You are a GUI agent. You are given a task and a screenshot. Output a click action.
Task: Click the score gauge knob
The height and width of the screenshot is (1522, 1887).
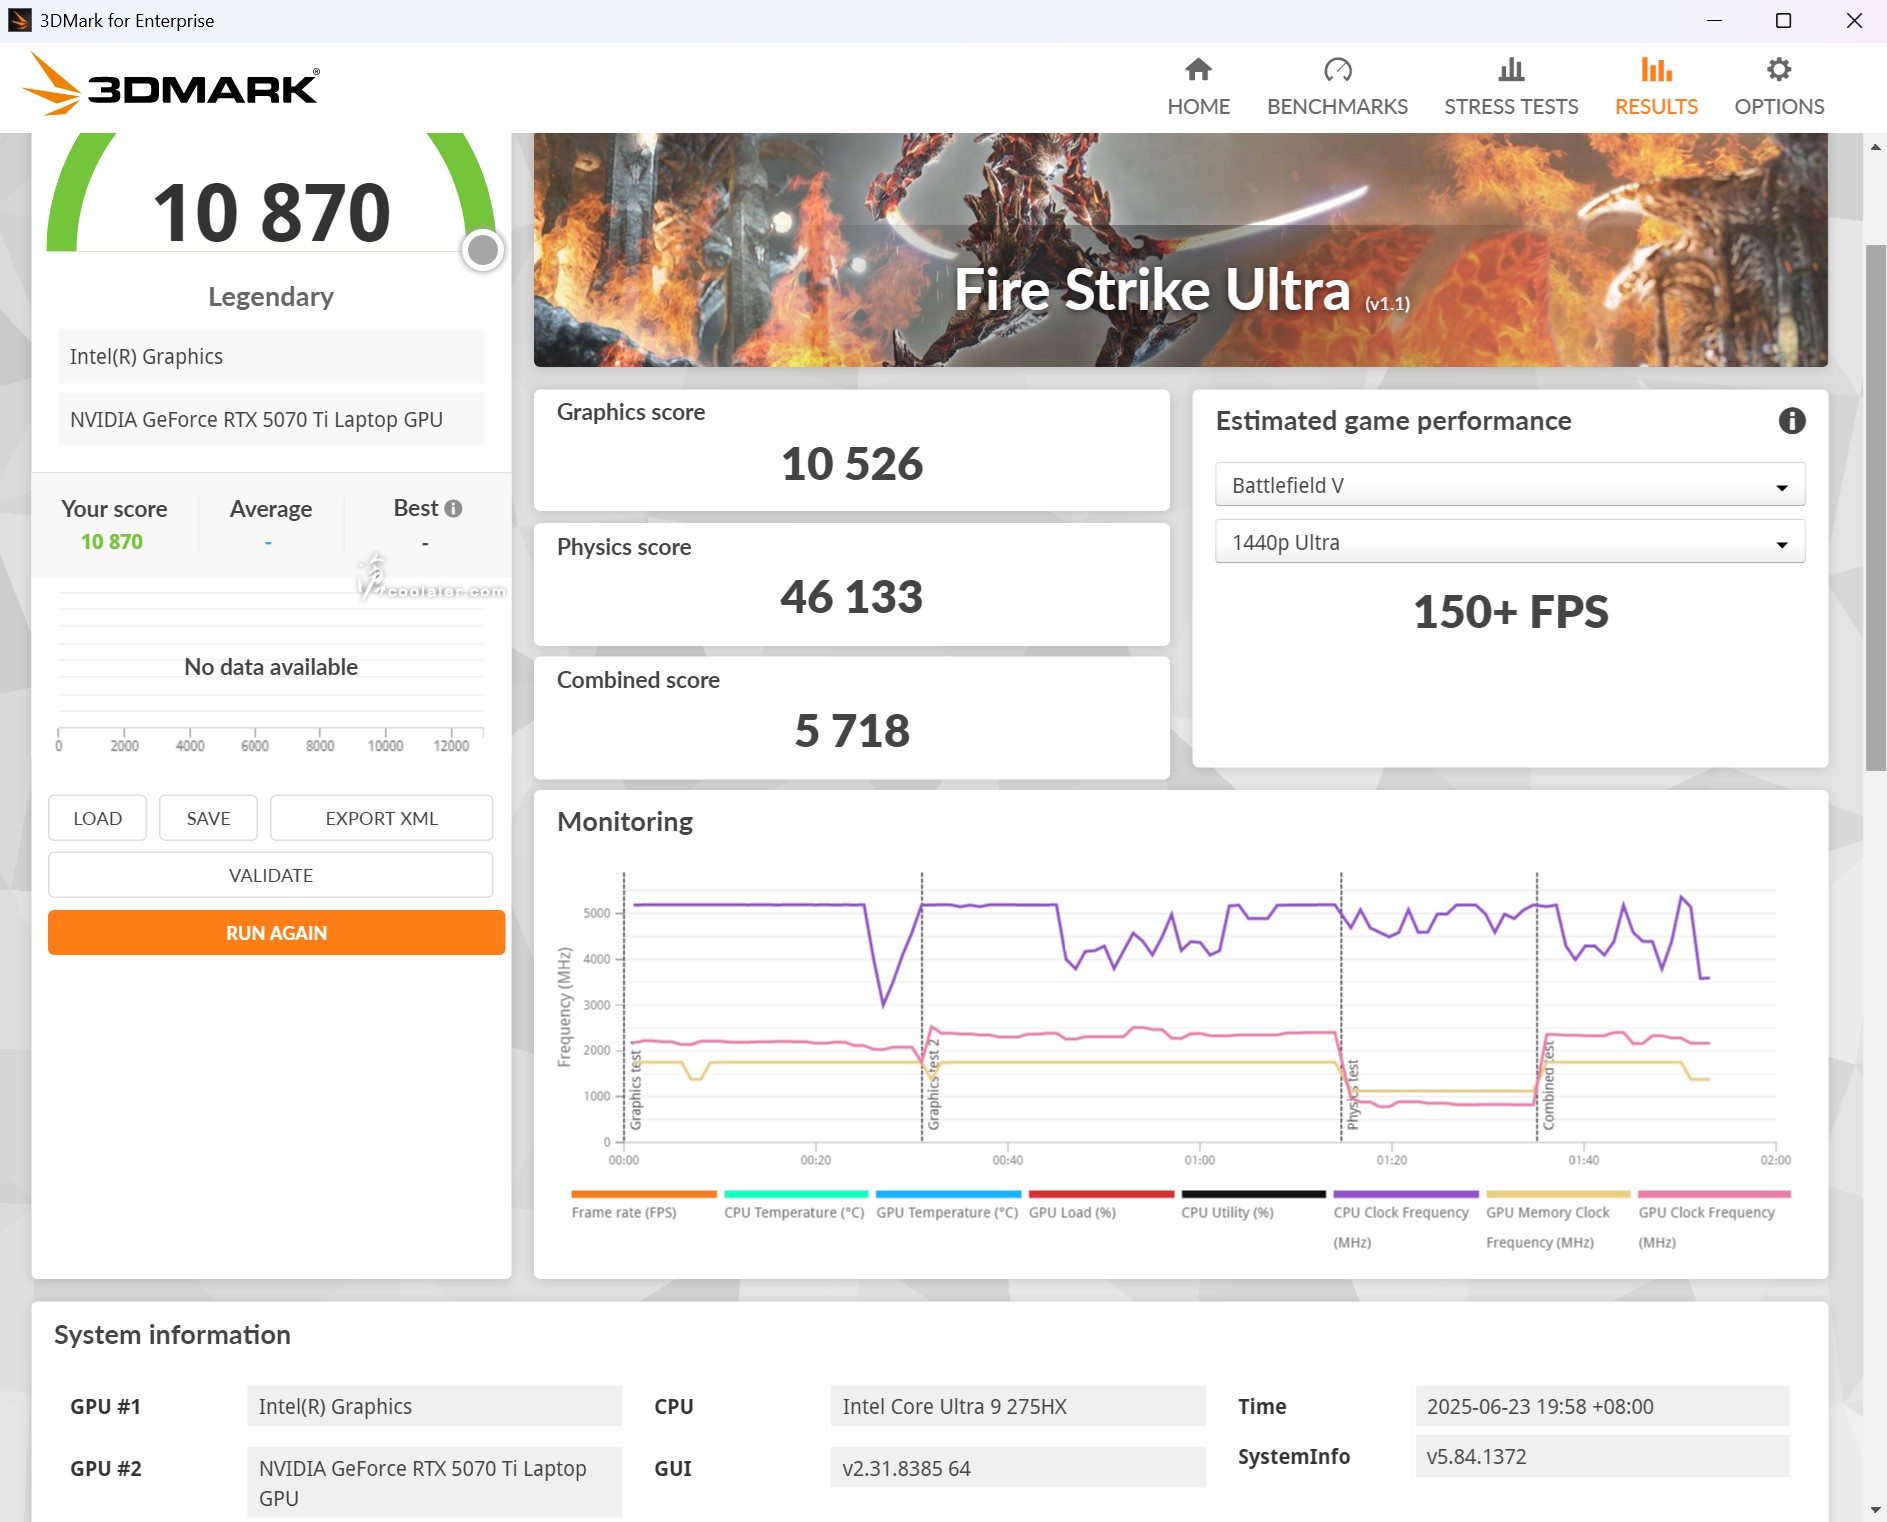coord(483,250)
